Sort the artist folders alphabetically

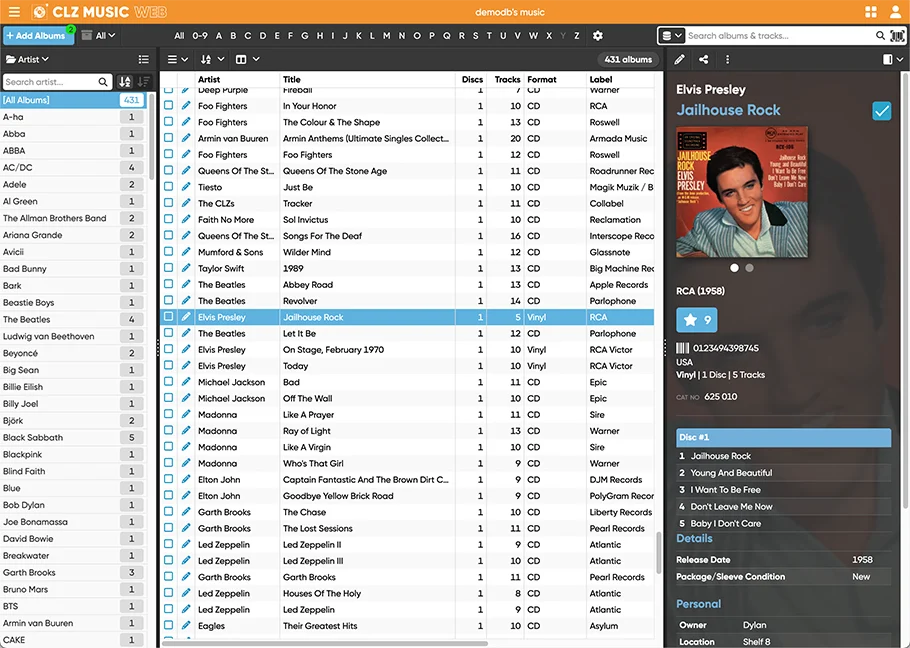[x=125, y=82]
